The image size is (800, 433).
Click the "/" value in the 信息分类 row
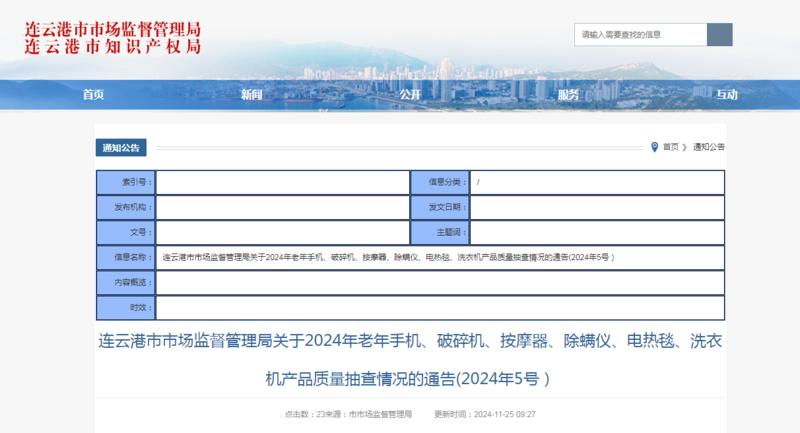coord(478,182)
